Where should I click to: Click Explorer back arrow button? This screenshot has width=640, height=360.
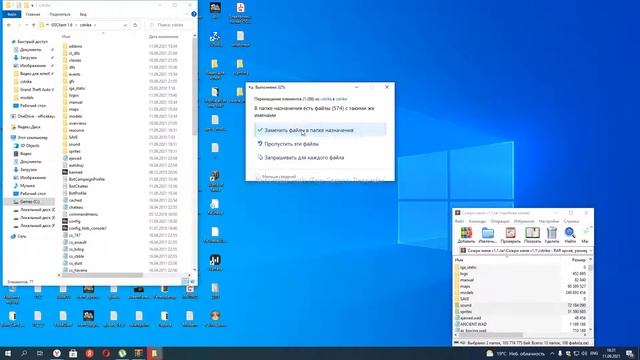pos(9,25)
